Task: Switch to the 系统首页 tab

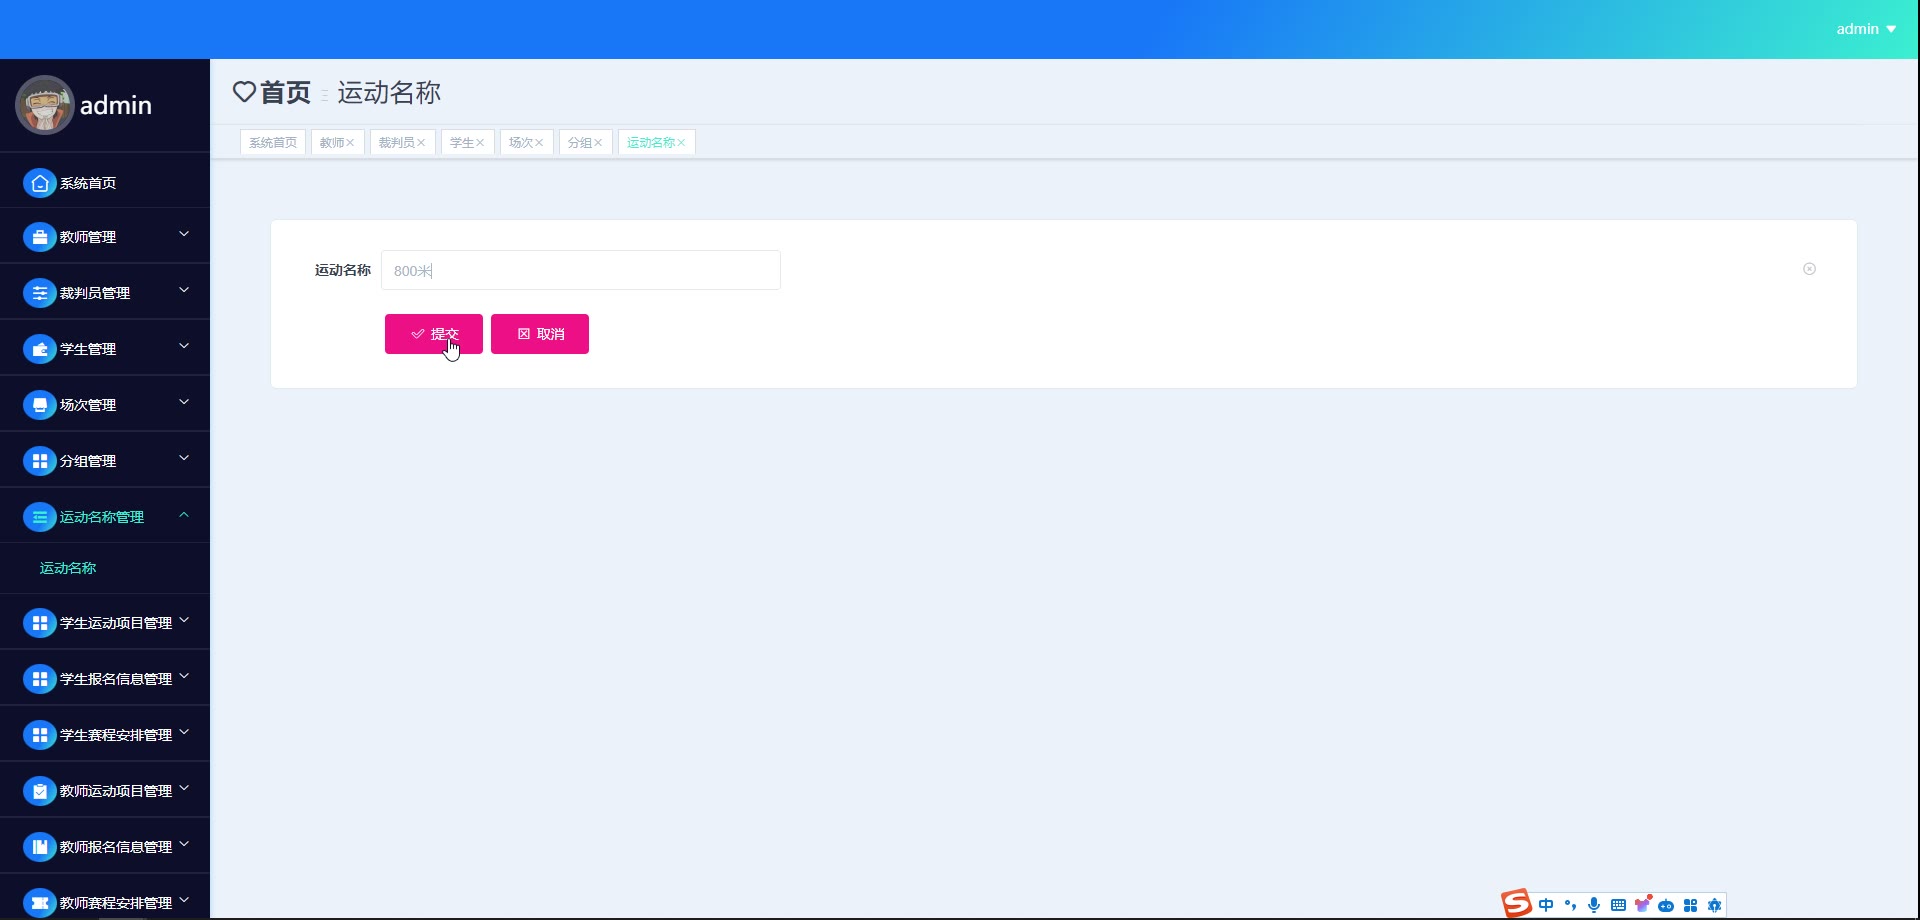Action: coord(273,143)
